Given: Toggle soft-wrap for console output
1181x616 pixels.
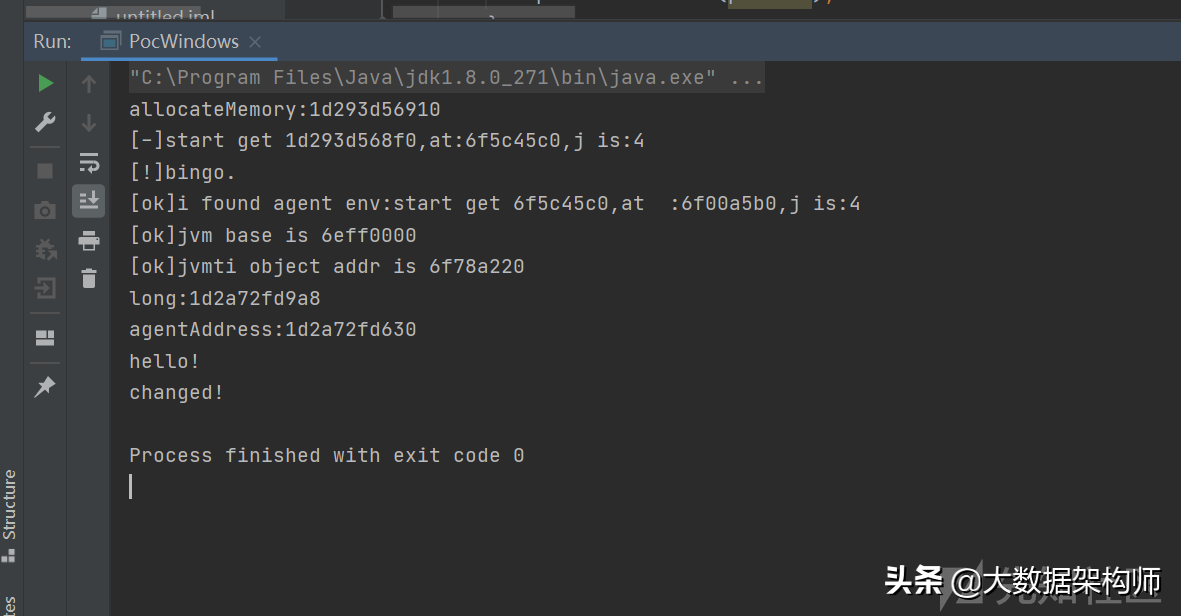Looking at the screenshot, I should (89, 162).
